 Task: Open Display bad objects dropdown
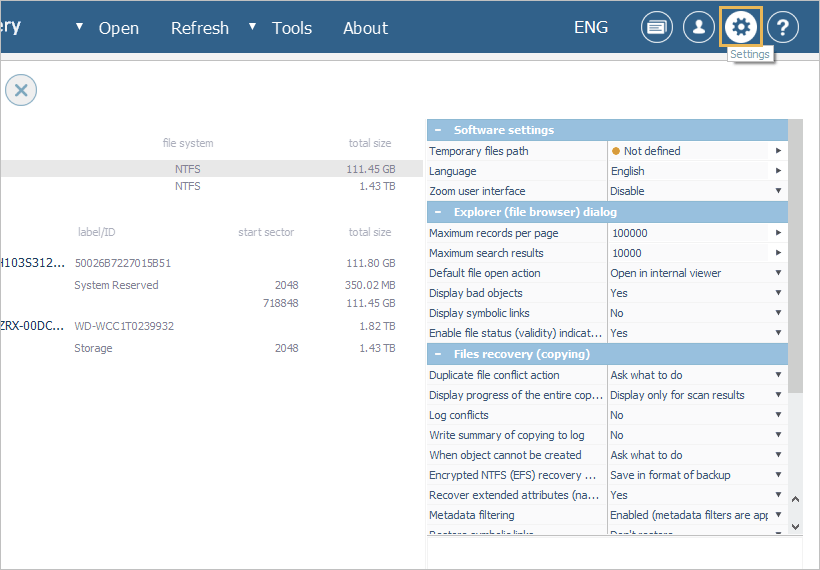[778, 293]
